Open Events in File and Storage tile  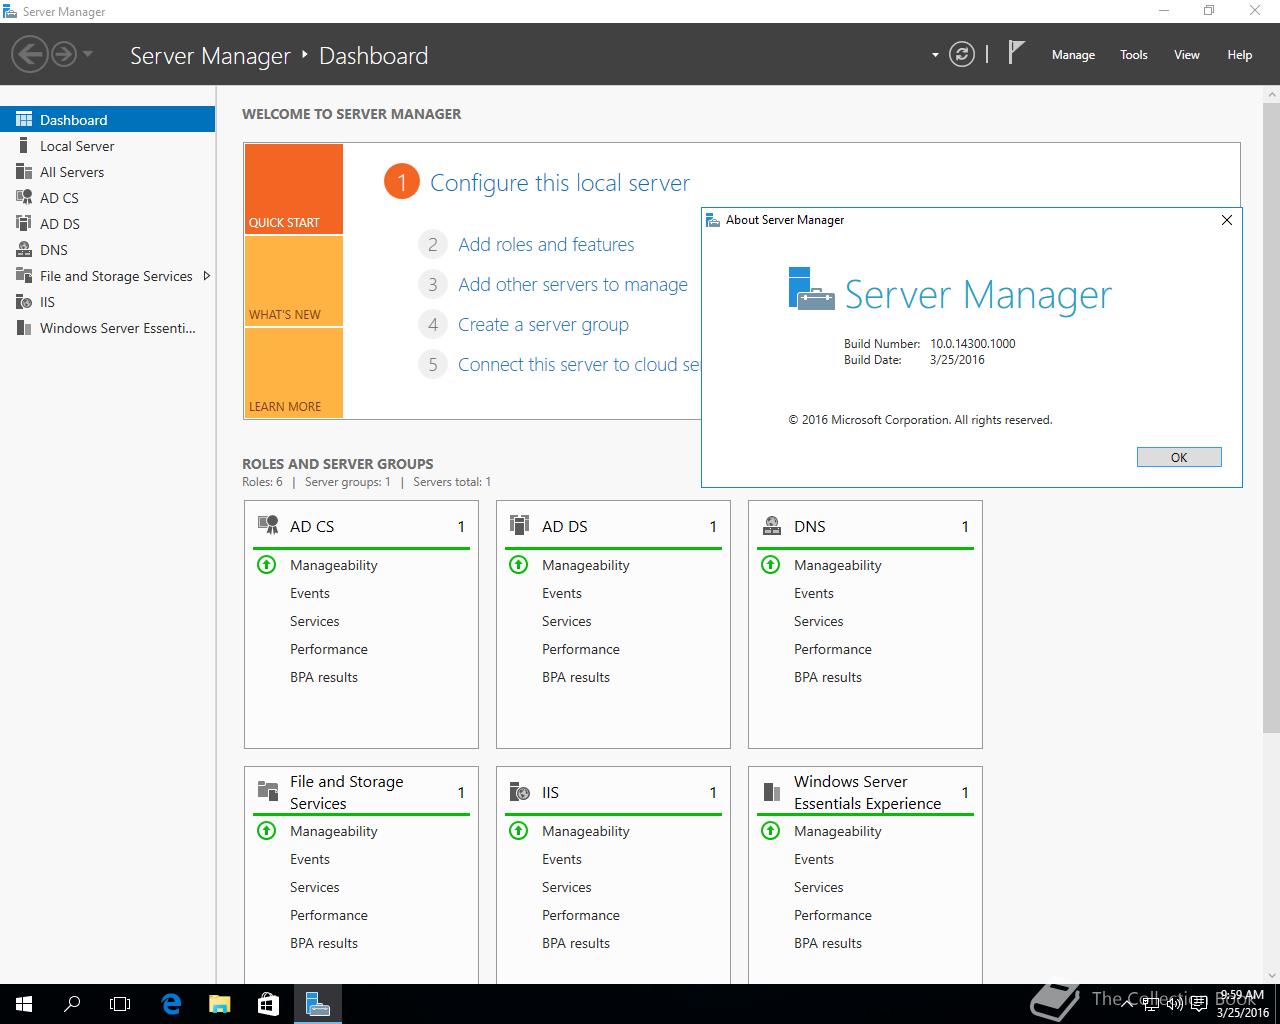pos(310,859)
